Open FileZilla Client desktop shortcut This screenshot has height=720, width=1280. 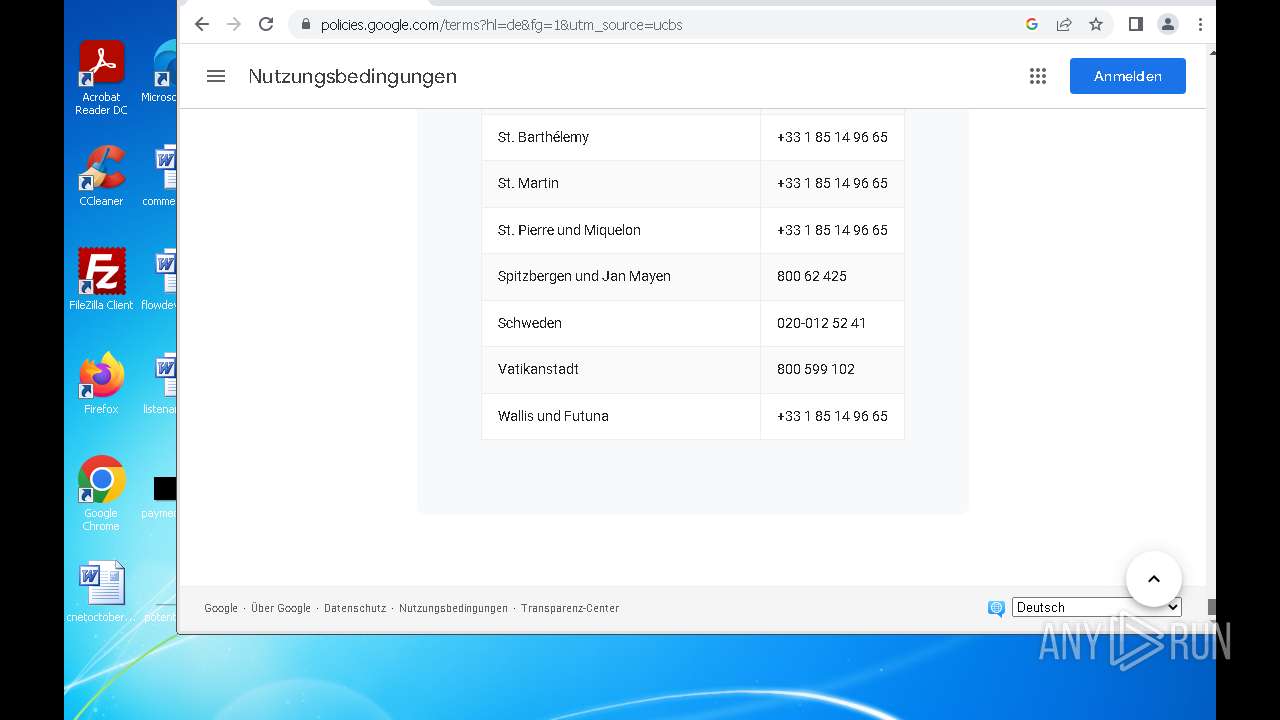(101, 279)
